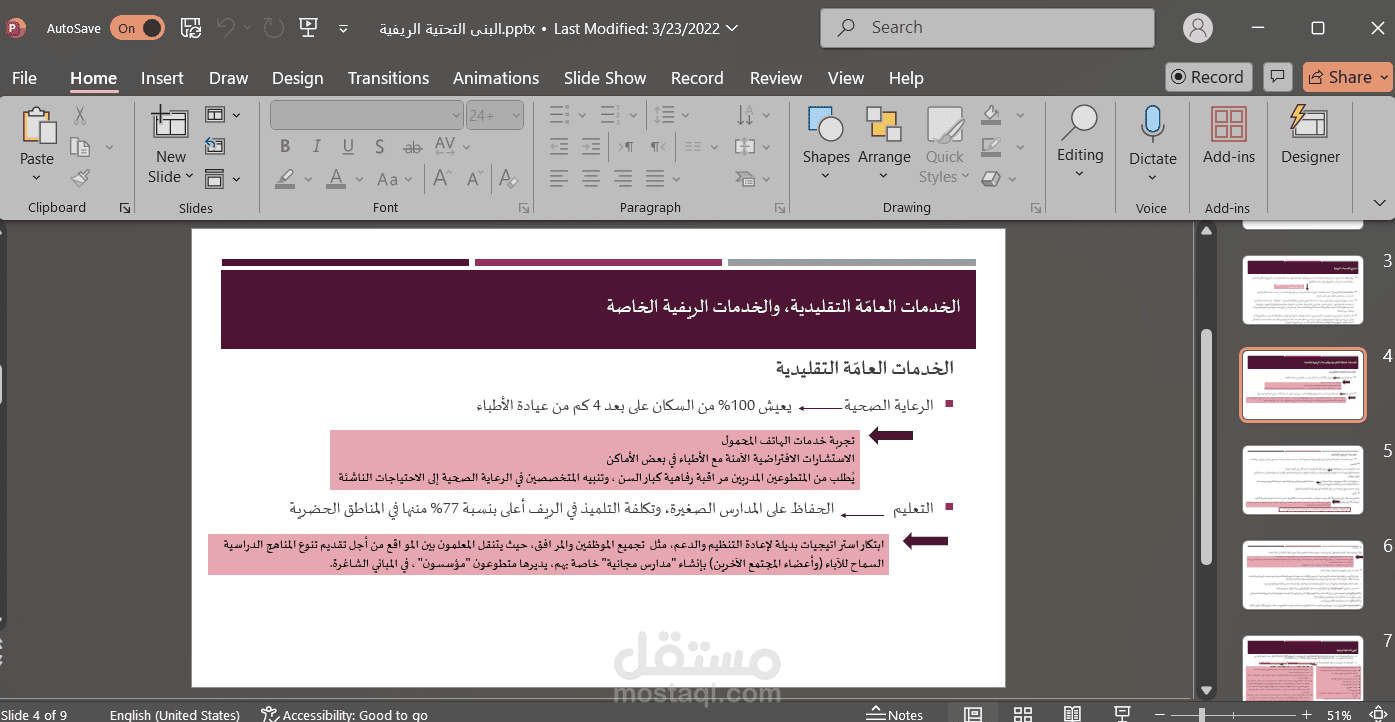Fit slide to current window

click(x=1380, y=714)
